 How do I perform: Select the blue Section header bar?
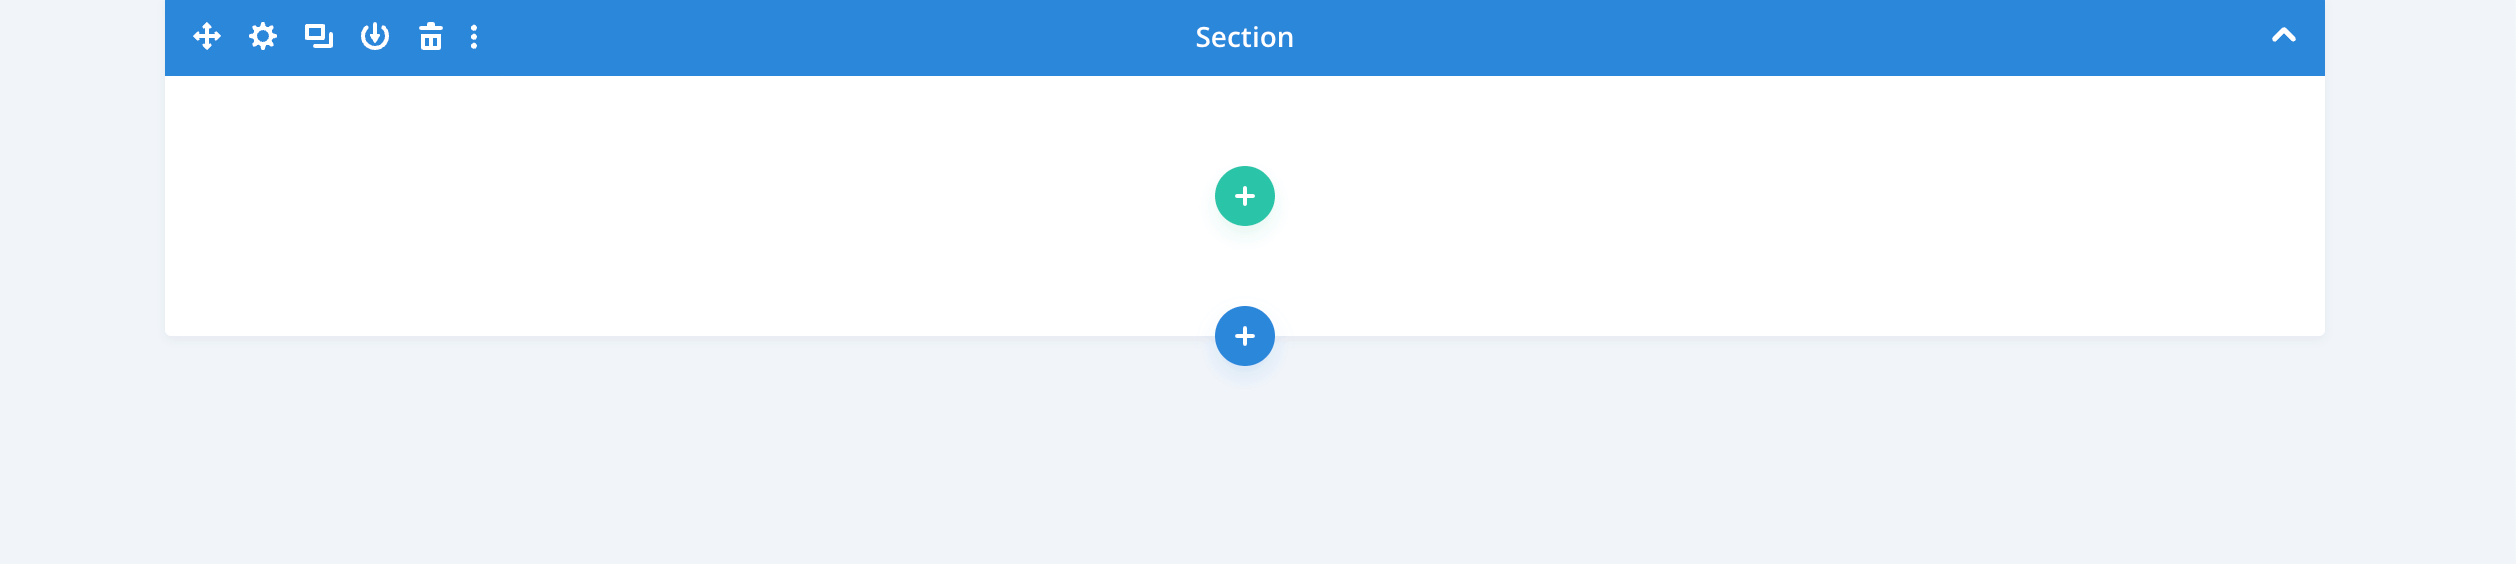[1245, 38]
